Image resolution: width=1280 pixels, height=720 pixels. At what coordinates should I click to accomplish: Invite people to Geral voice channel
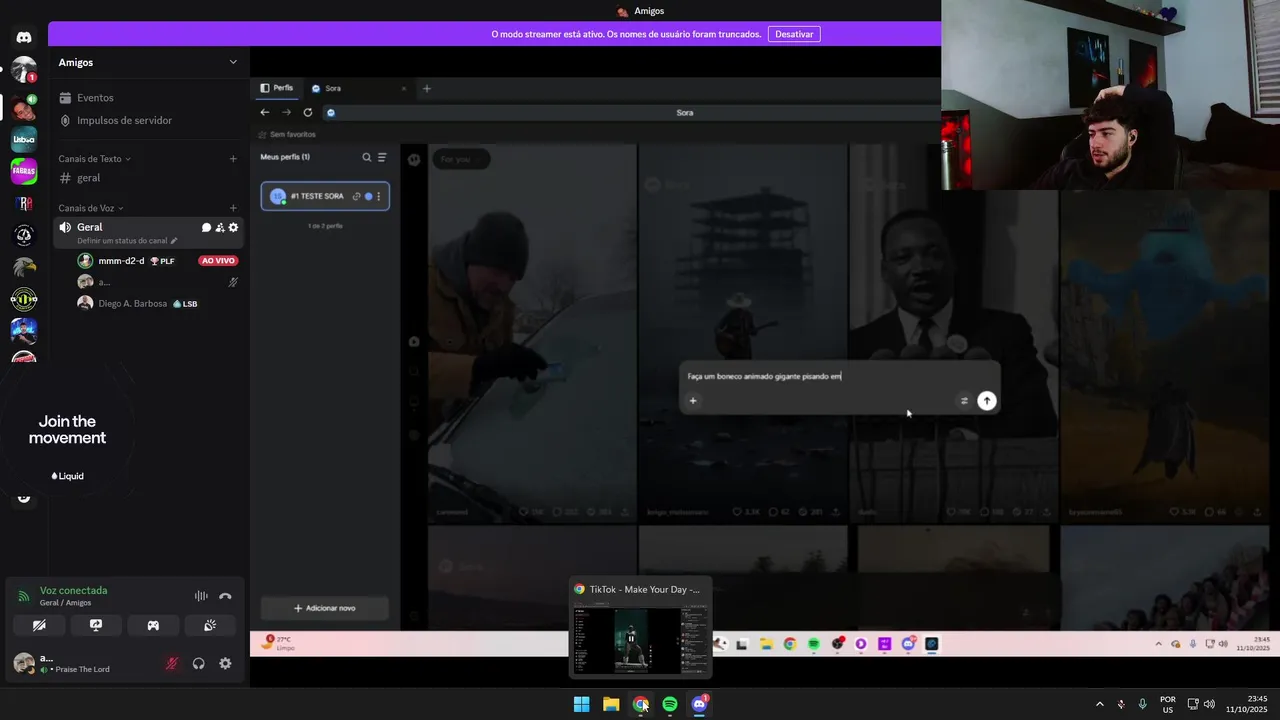(x=220, y=227)
